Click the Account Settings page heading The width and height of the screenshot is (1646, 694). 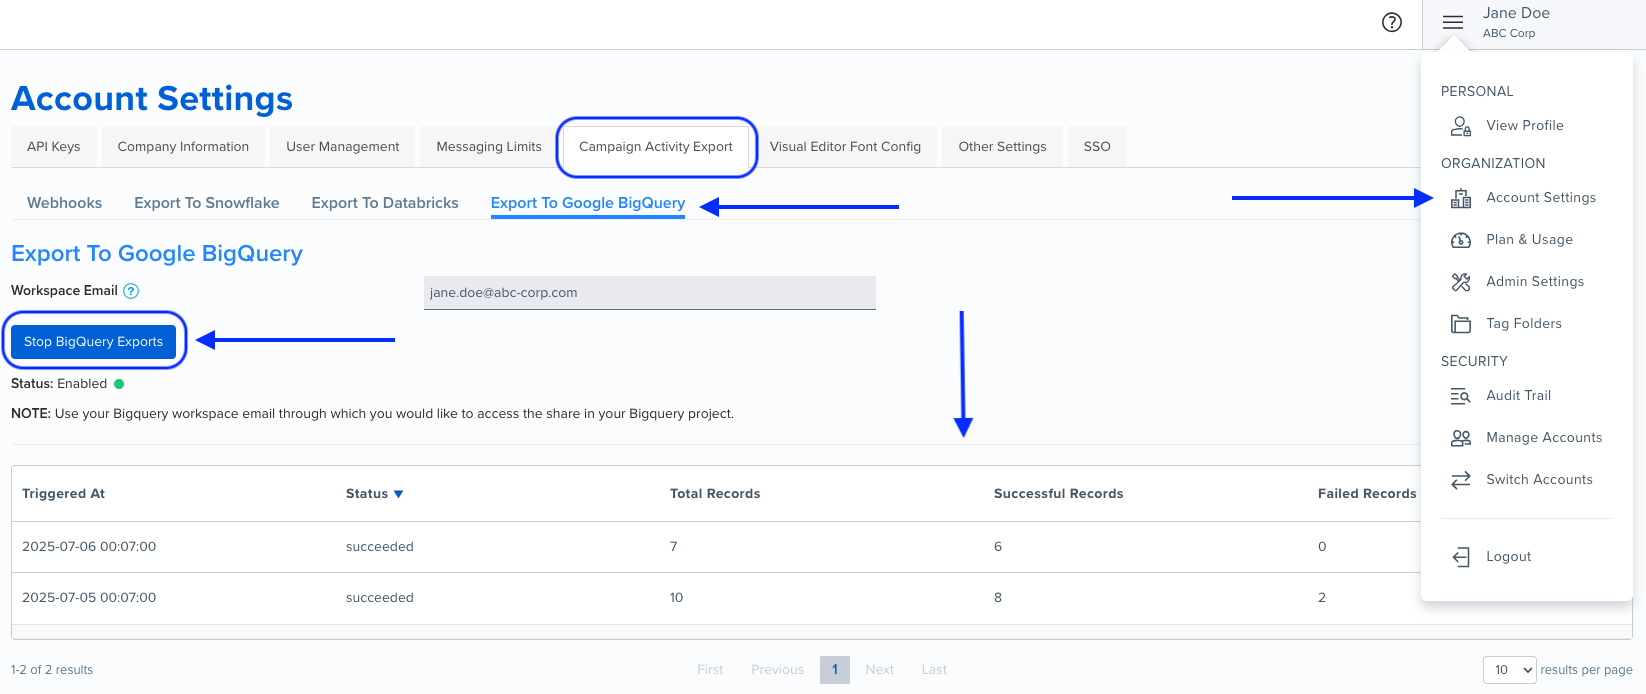click(x=152, y=99)
